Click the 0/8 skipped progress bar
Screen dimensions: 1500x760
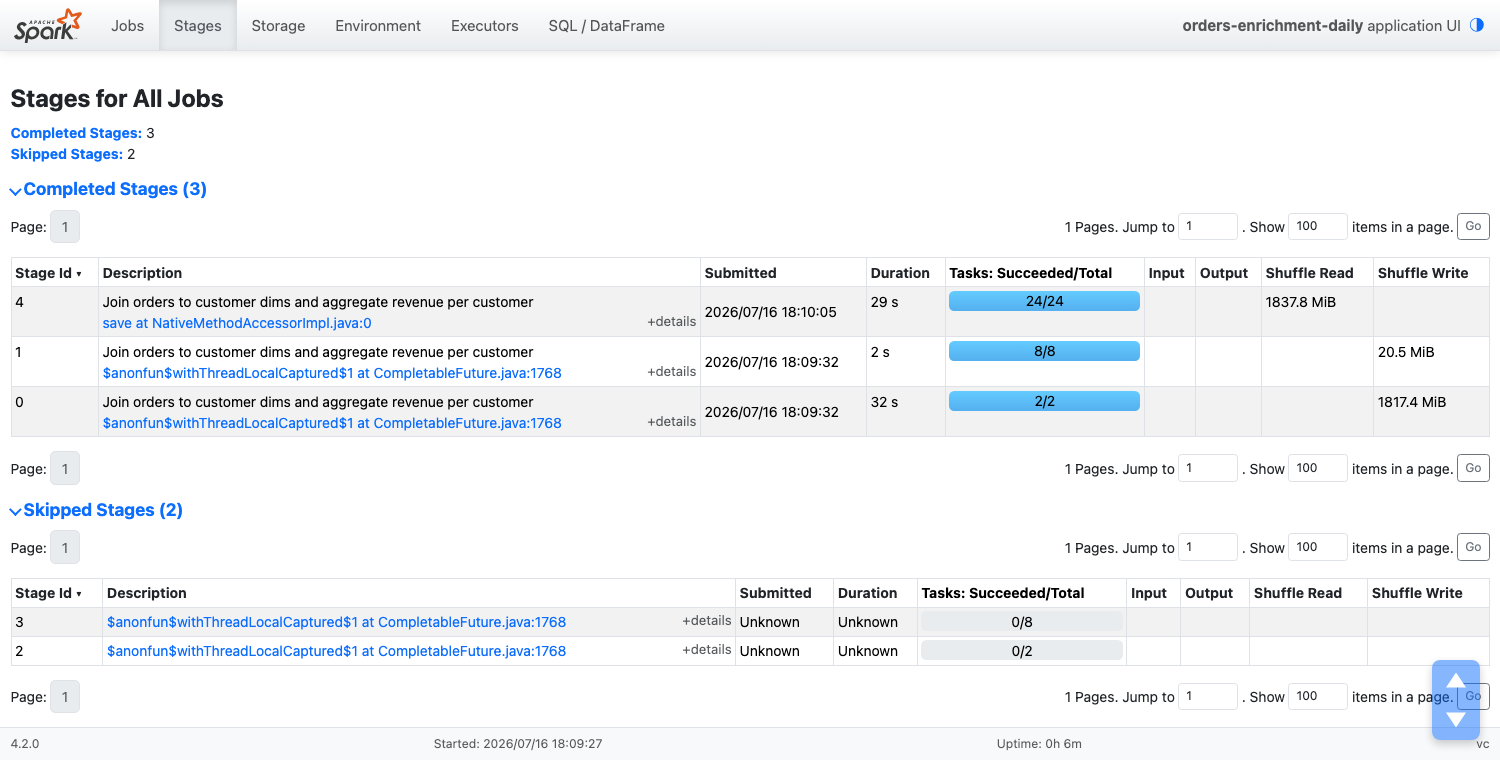(x=1022, y=622)
